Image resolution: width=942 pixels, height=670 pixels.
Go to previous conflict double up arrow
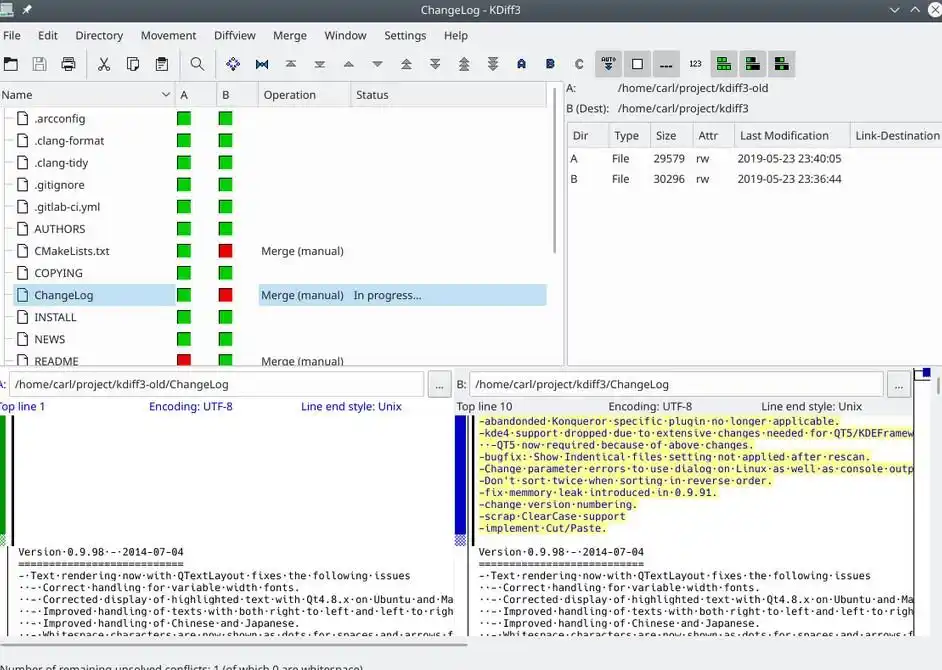pyautogui.click(x=406, y=64)
